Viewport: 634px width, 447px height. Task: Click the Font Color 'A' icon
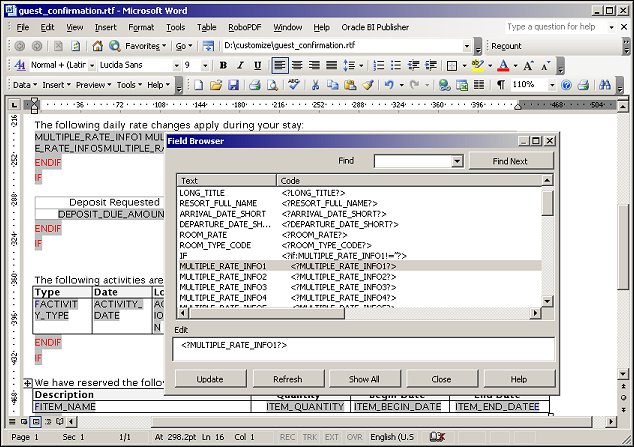502,65
